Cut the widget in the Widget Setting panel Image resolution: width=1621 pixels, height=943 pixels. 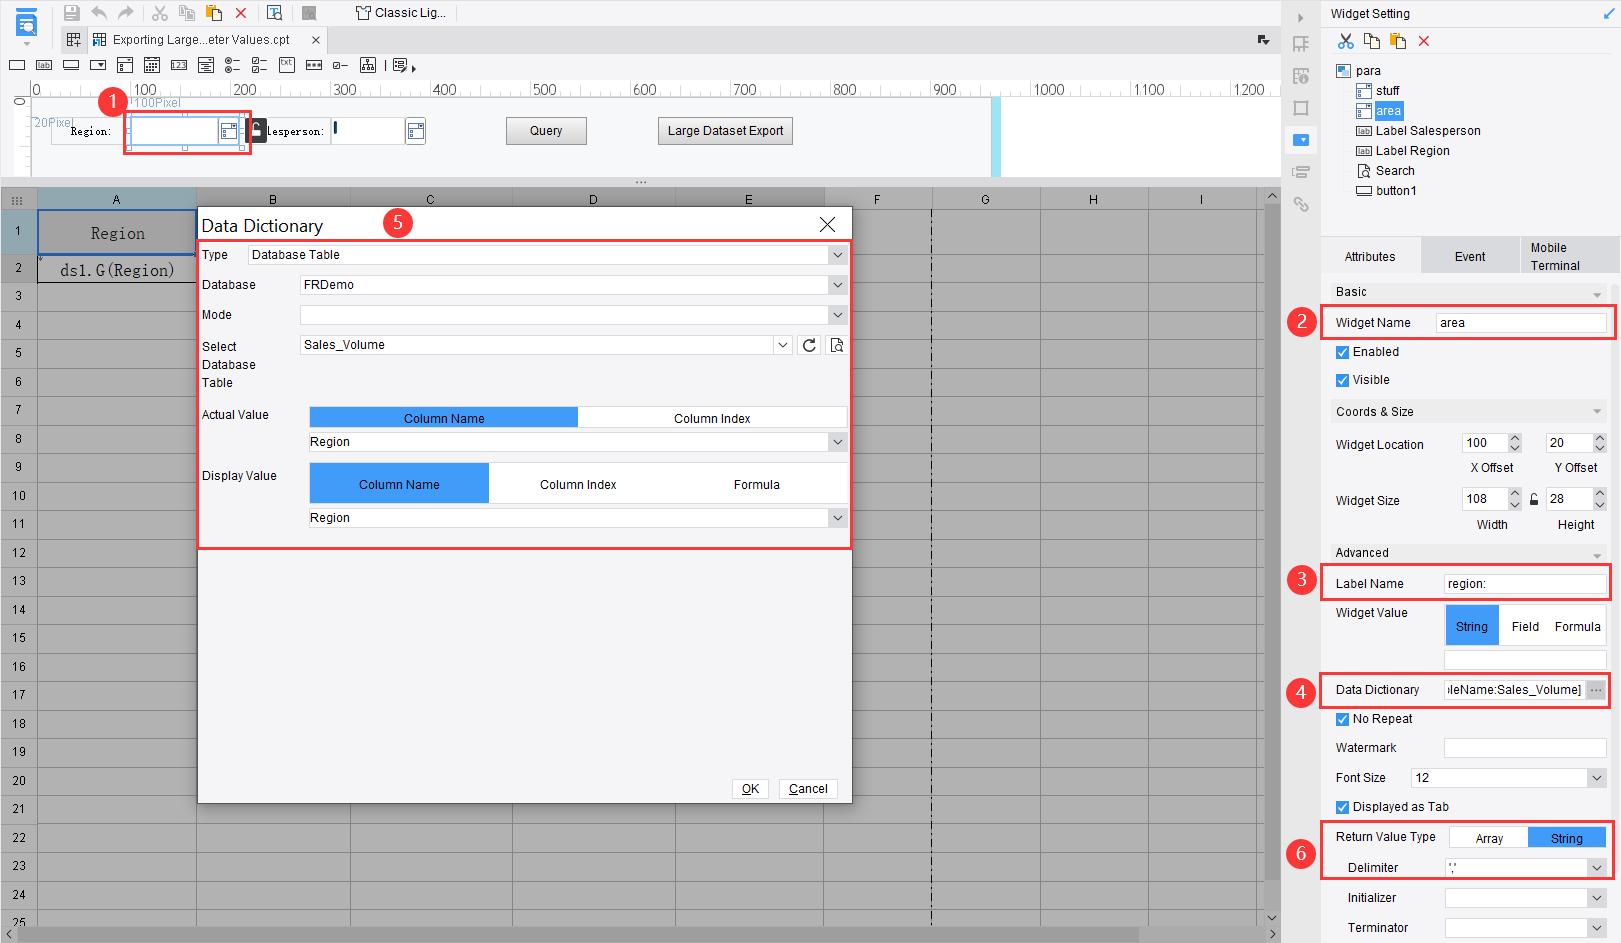pyautogui.click(x=1346, y=41)
